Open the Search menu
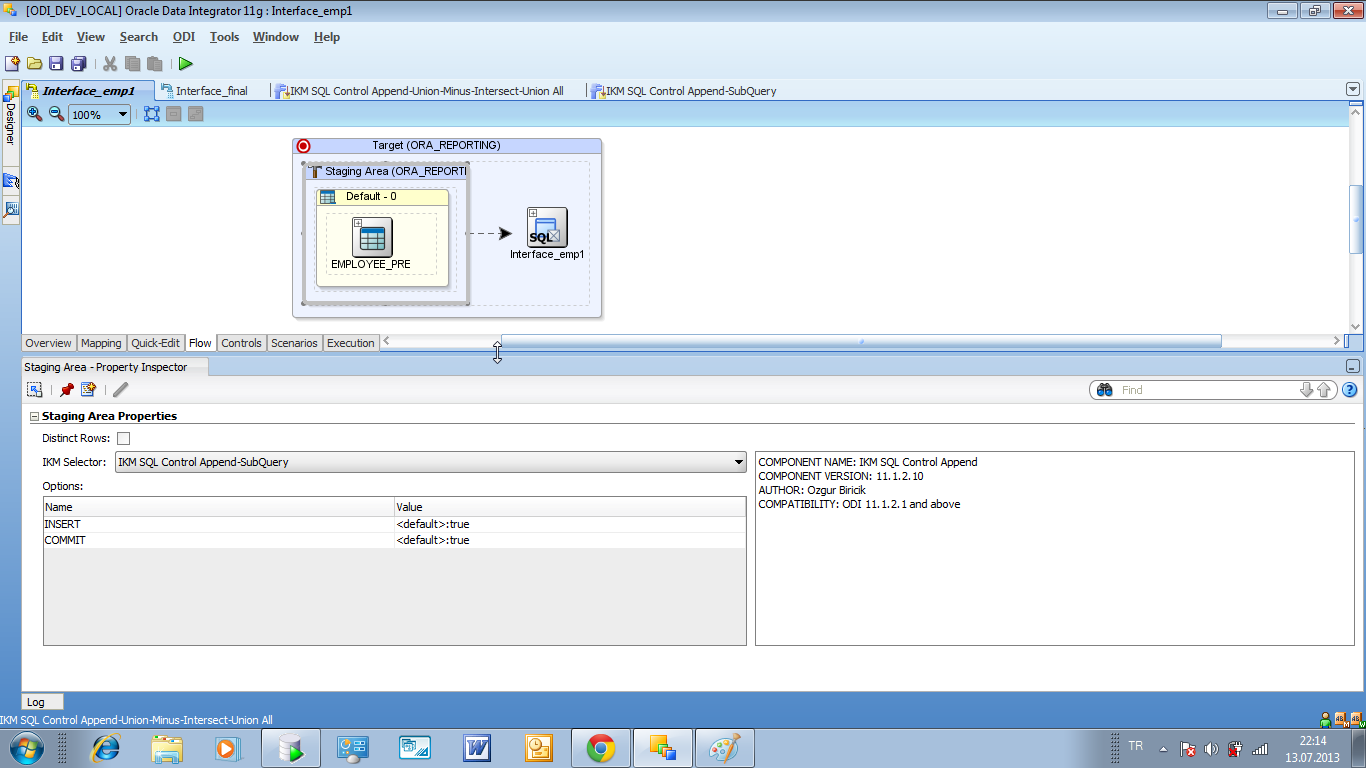Image resolution: width=1366 pixels, height=768 pixels. [x=139, y=37]
